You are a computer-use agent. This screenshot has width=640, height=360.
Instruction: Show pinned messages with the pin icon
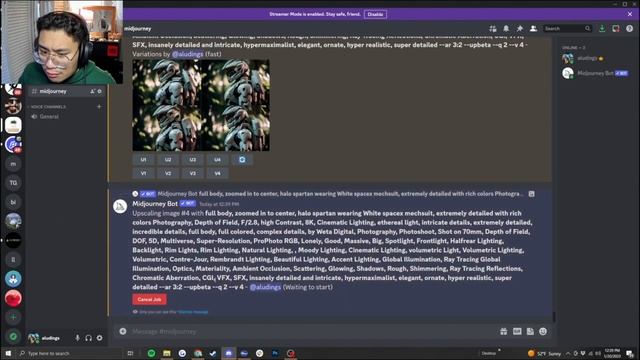tap(520, 29)
